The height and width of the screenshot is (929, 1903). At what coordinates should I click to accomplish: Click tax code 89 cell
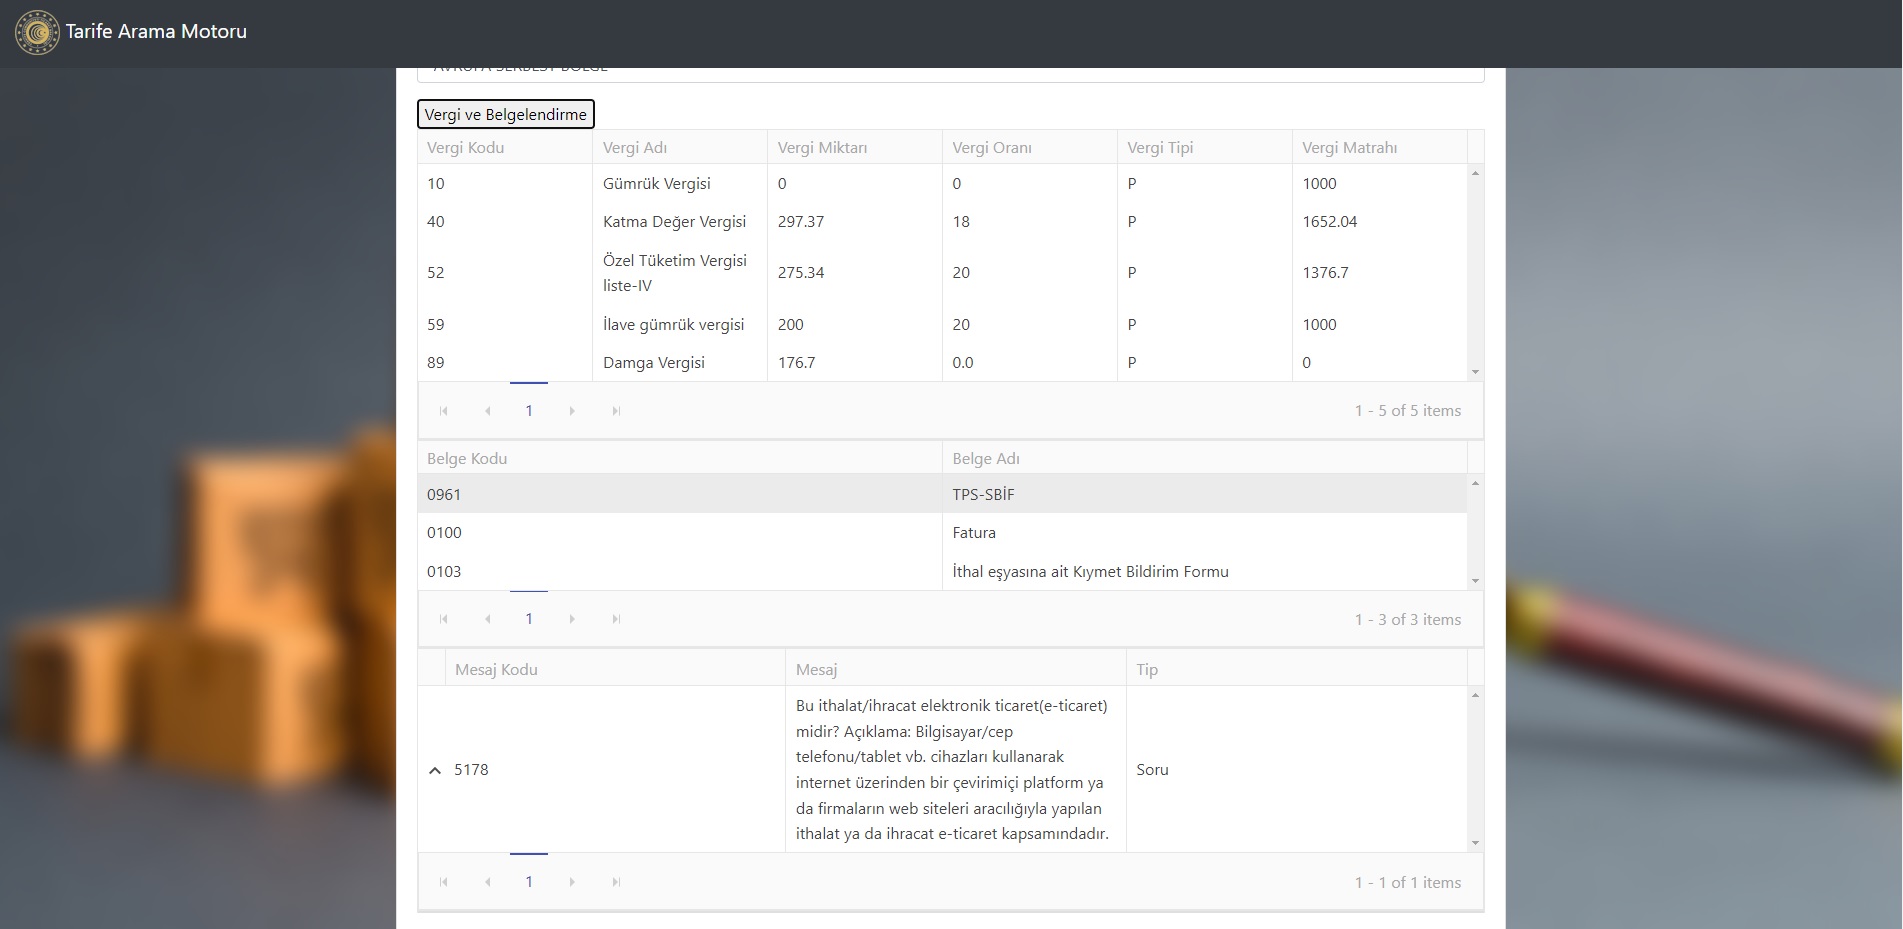click(505, 363)
